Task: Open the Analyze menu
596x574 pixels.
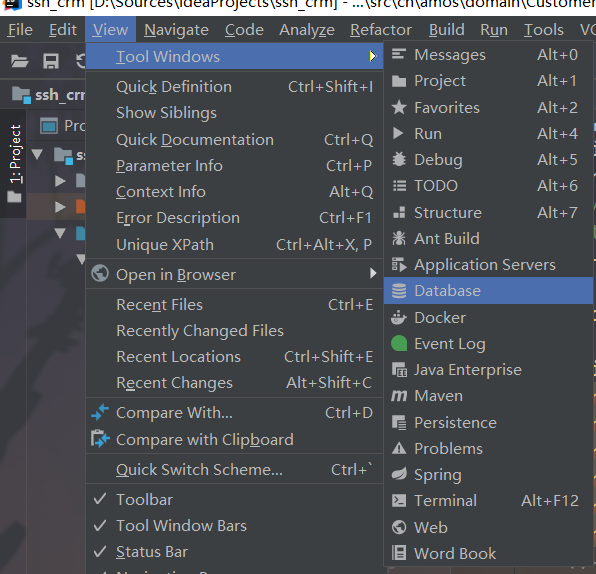Action: click(x=307, y=30)
